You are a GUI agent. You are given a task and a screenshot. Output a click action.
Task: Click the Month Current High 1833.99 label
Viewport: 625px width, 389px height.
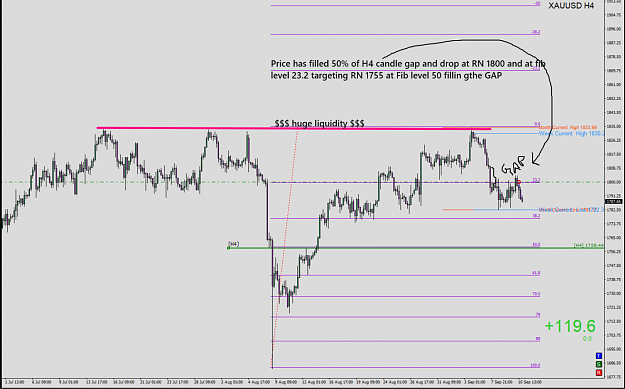[568, 127]
